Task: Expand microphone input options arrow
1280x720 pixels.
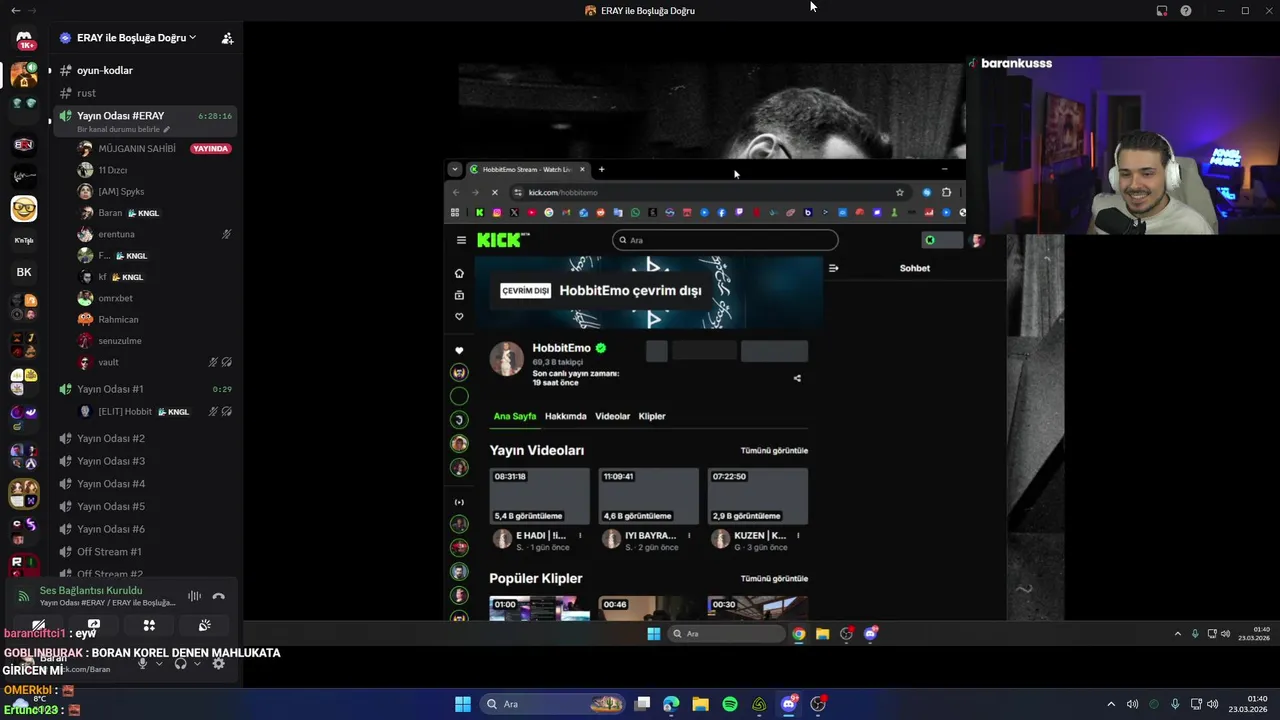Action: (158, 663)
